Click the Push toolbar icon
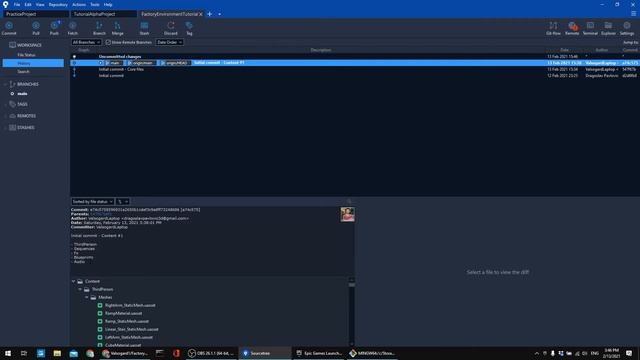640x360 pixels. coord(54,28)
